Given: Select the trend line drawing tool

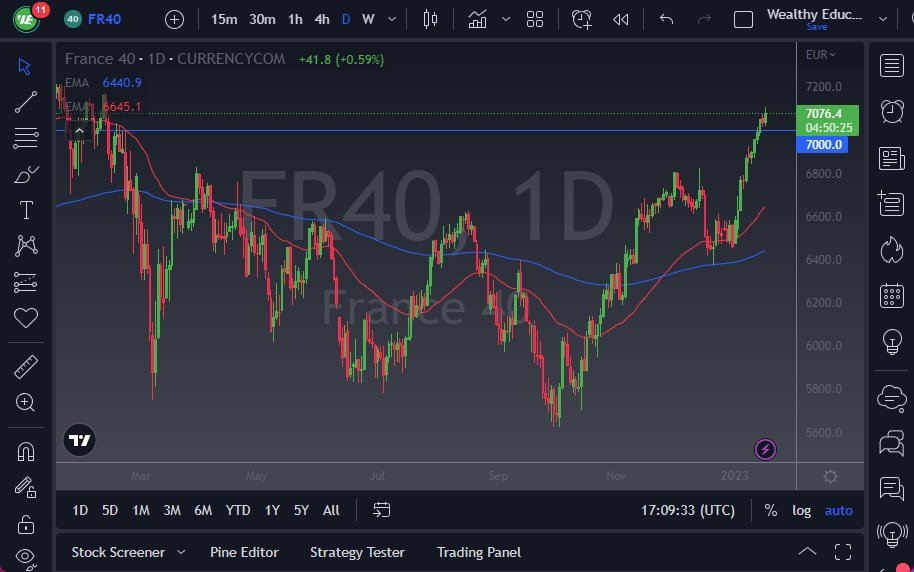Looking at the screenshot, I should [26, 102].
